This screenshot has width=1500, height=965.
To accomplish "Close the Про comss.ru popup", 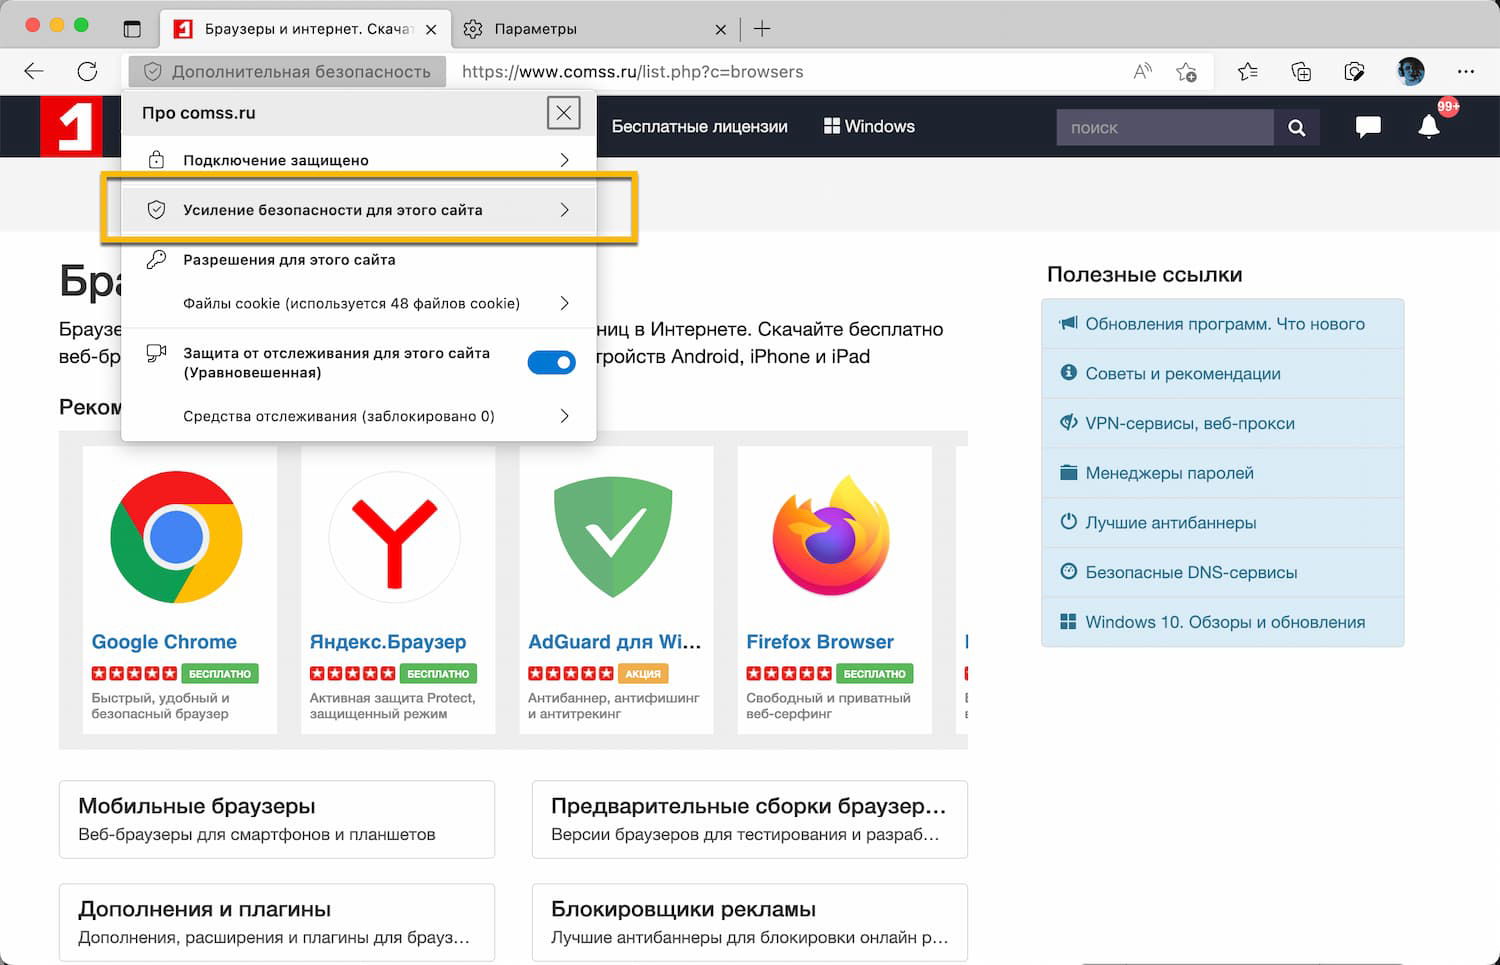I will [x=564, y=113].
